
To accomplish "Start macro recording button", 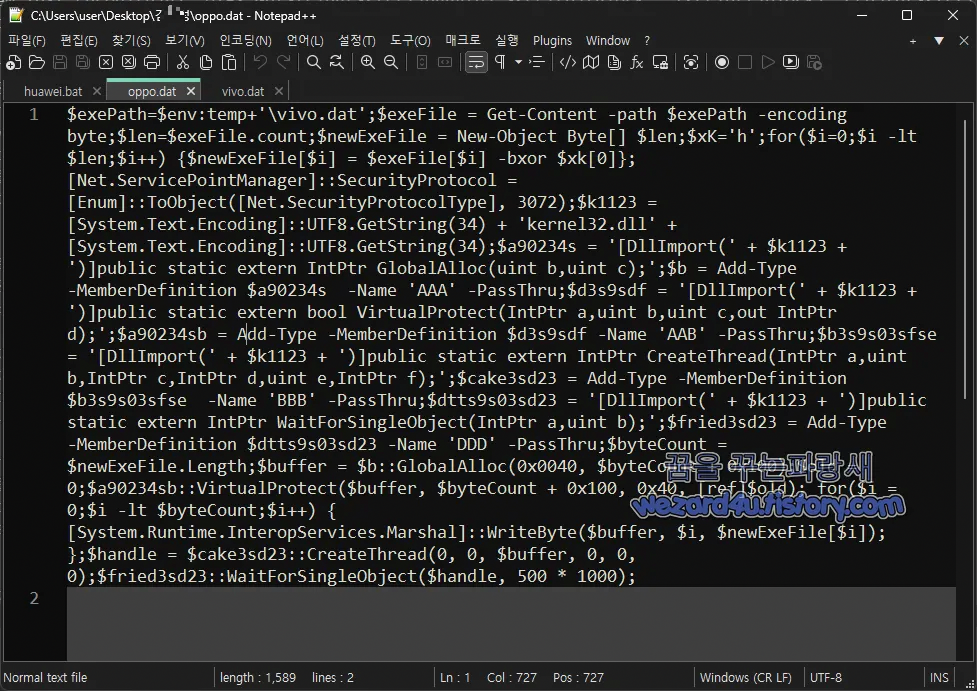I will [722, 62].
